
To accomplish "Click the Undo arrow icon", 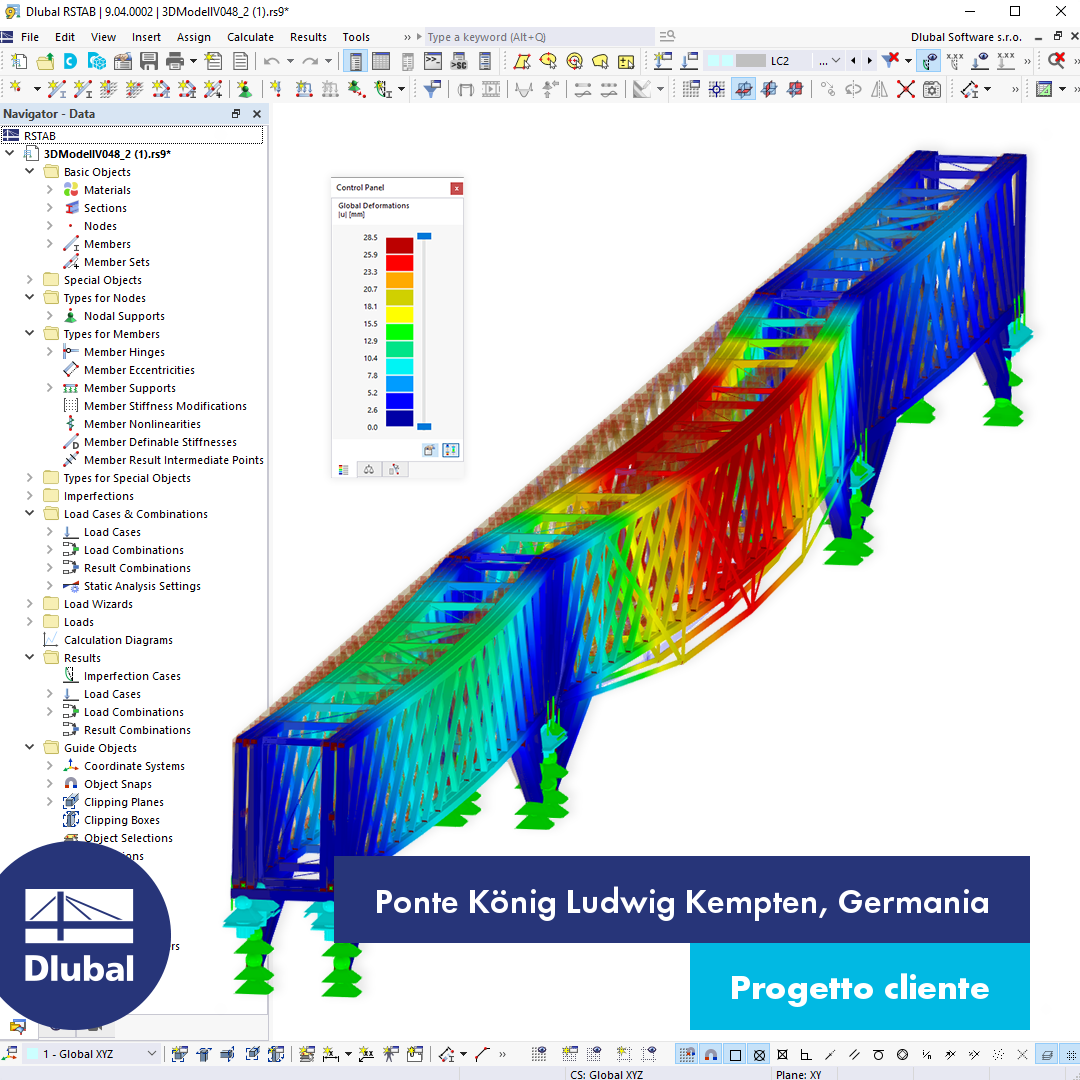I will pos(271,61).
